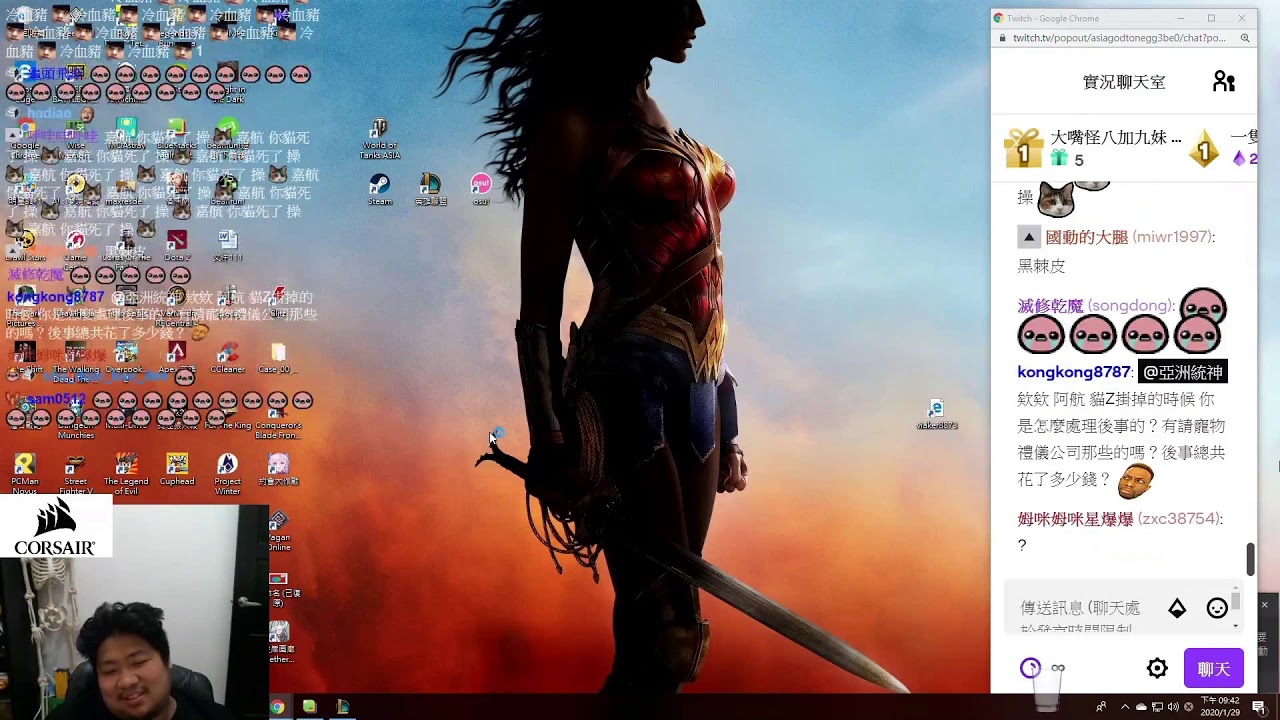Click username 國動的大腿 in chat

[x=1086, y=237]
